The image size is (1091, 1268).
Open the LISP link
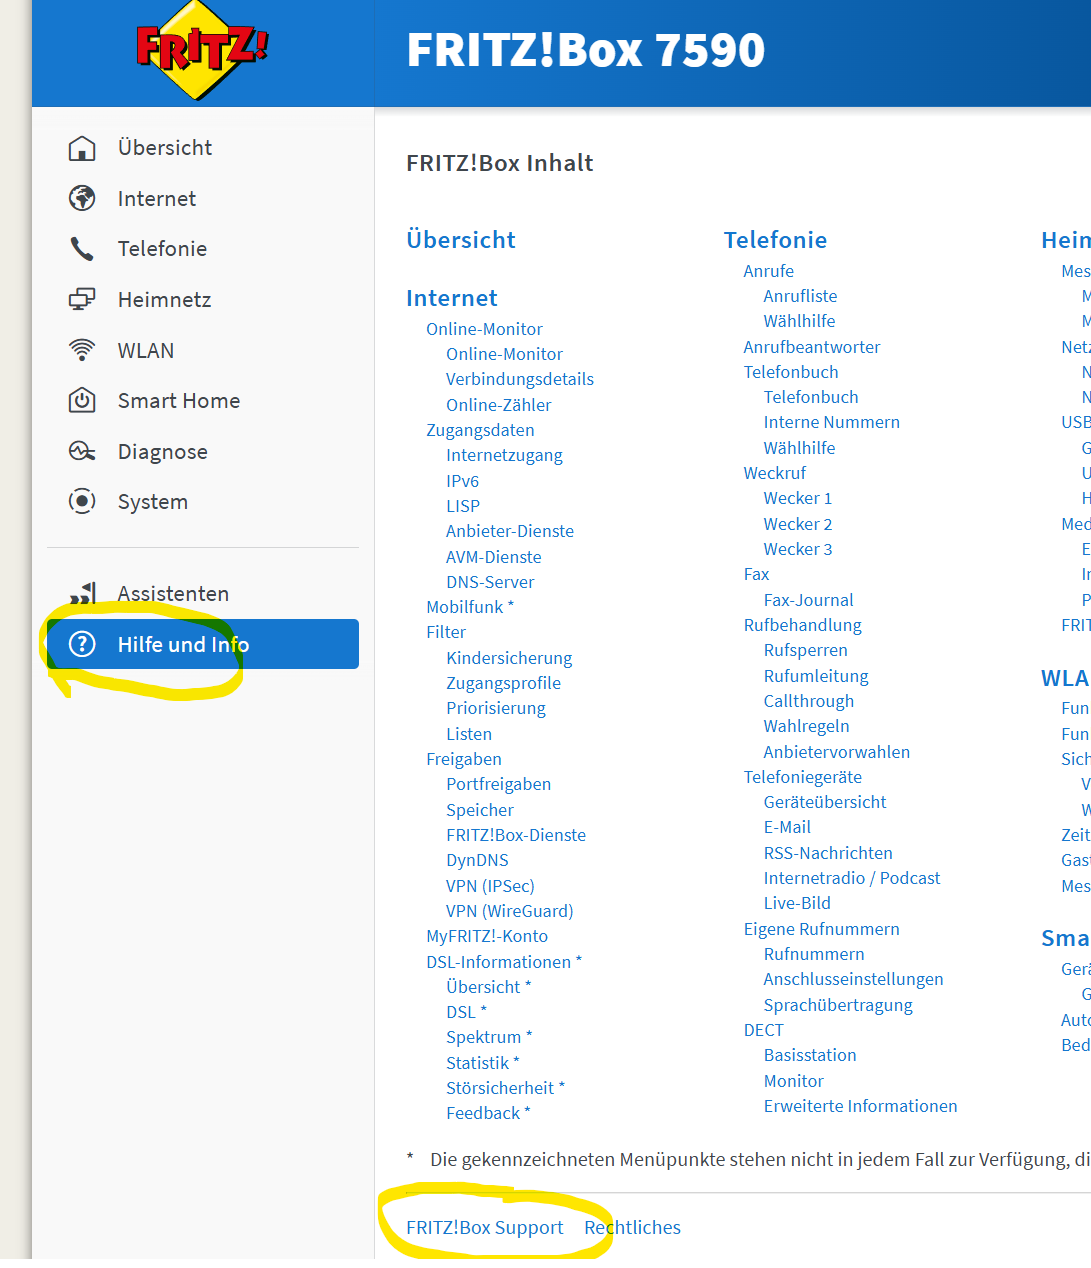(463, 506)
